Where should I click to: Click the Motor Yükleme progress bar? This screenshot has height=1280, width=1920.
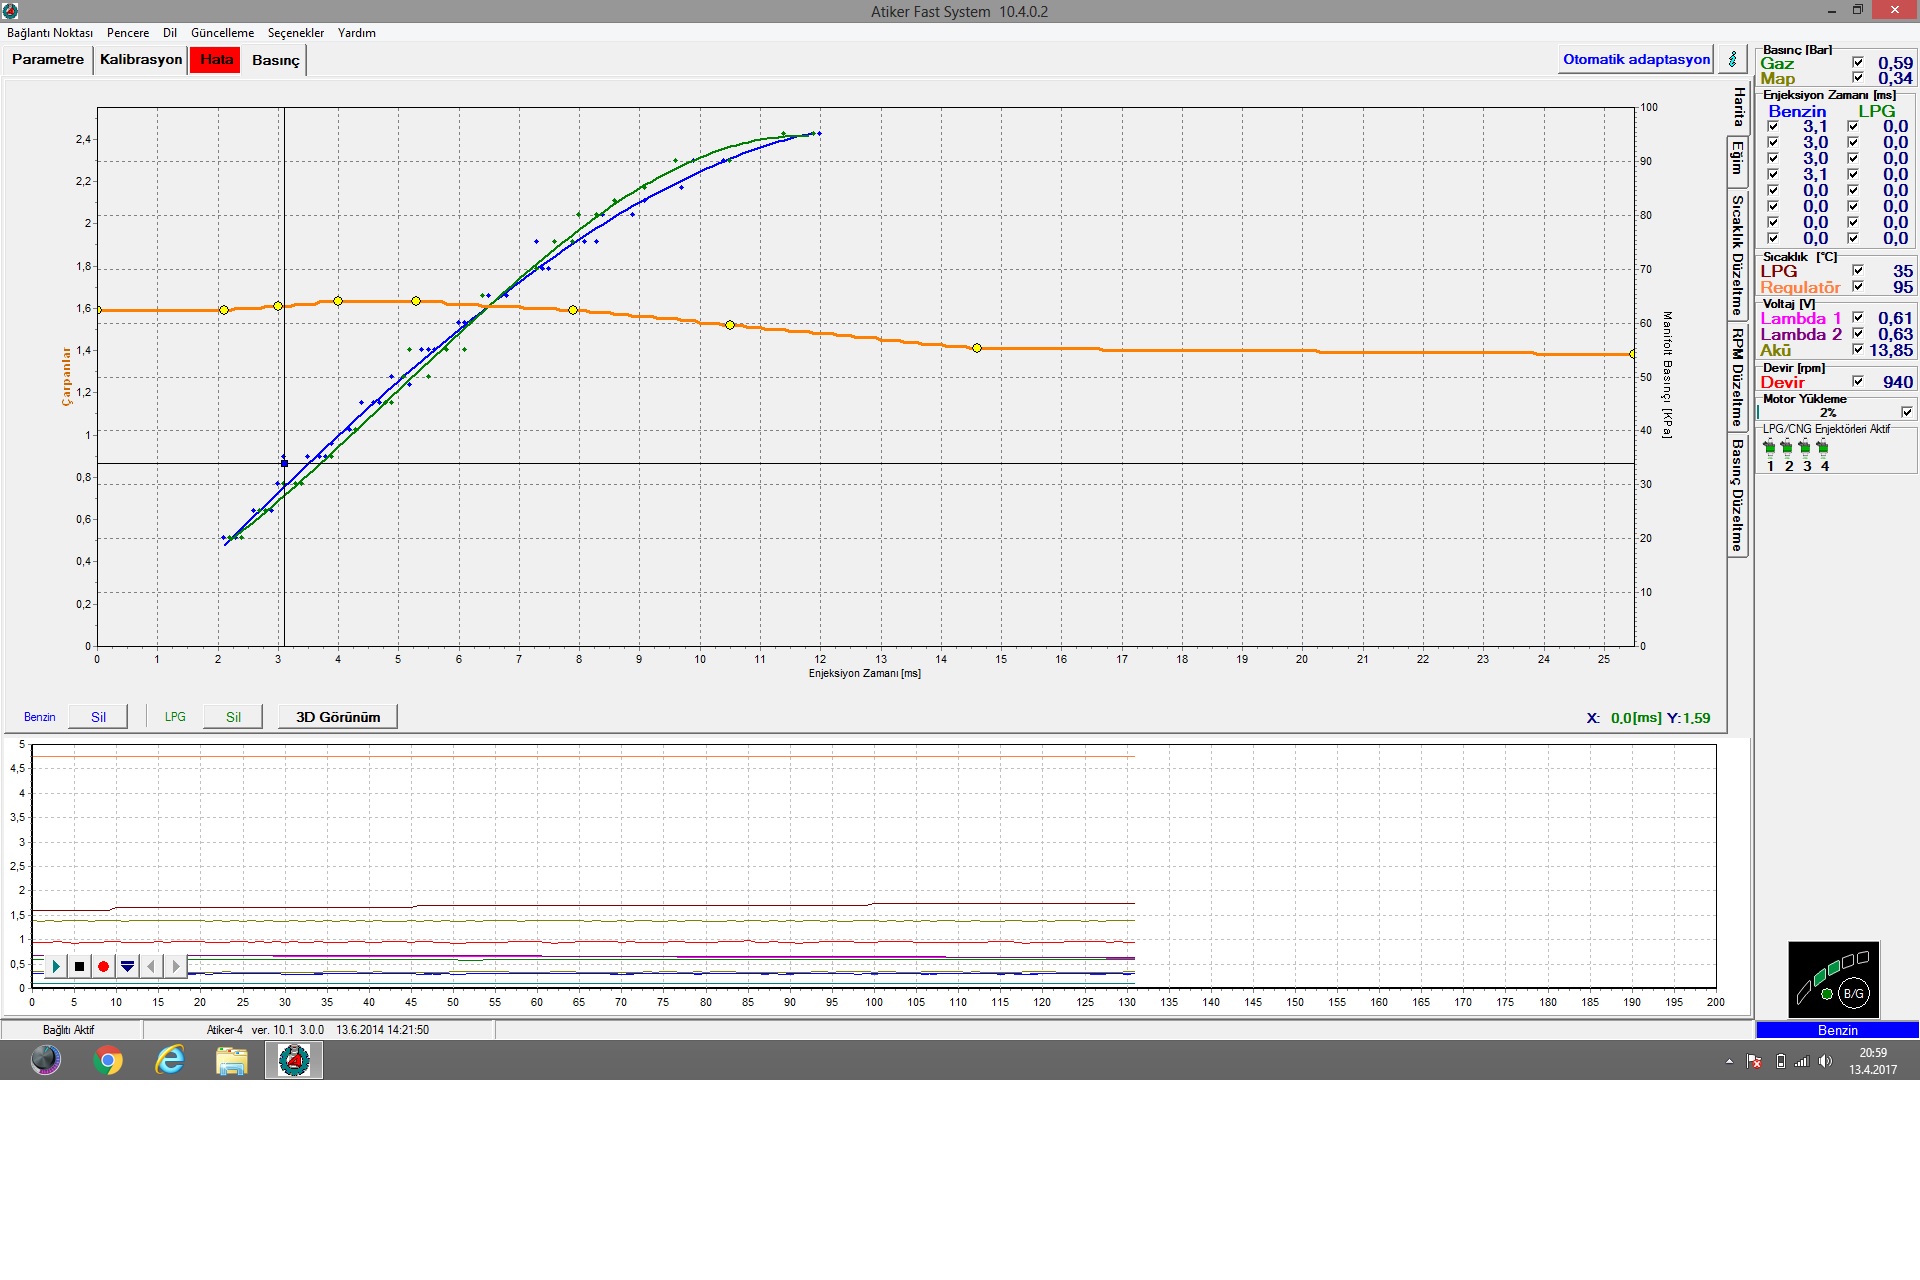[1828, 412]
